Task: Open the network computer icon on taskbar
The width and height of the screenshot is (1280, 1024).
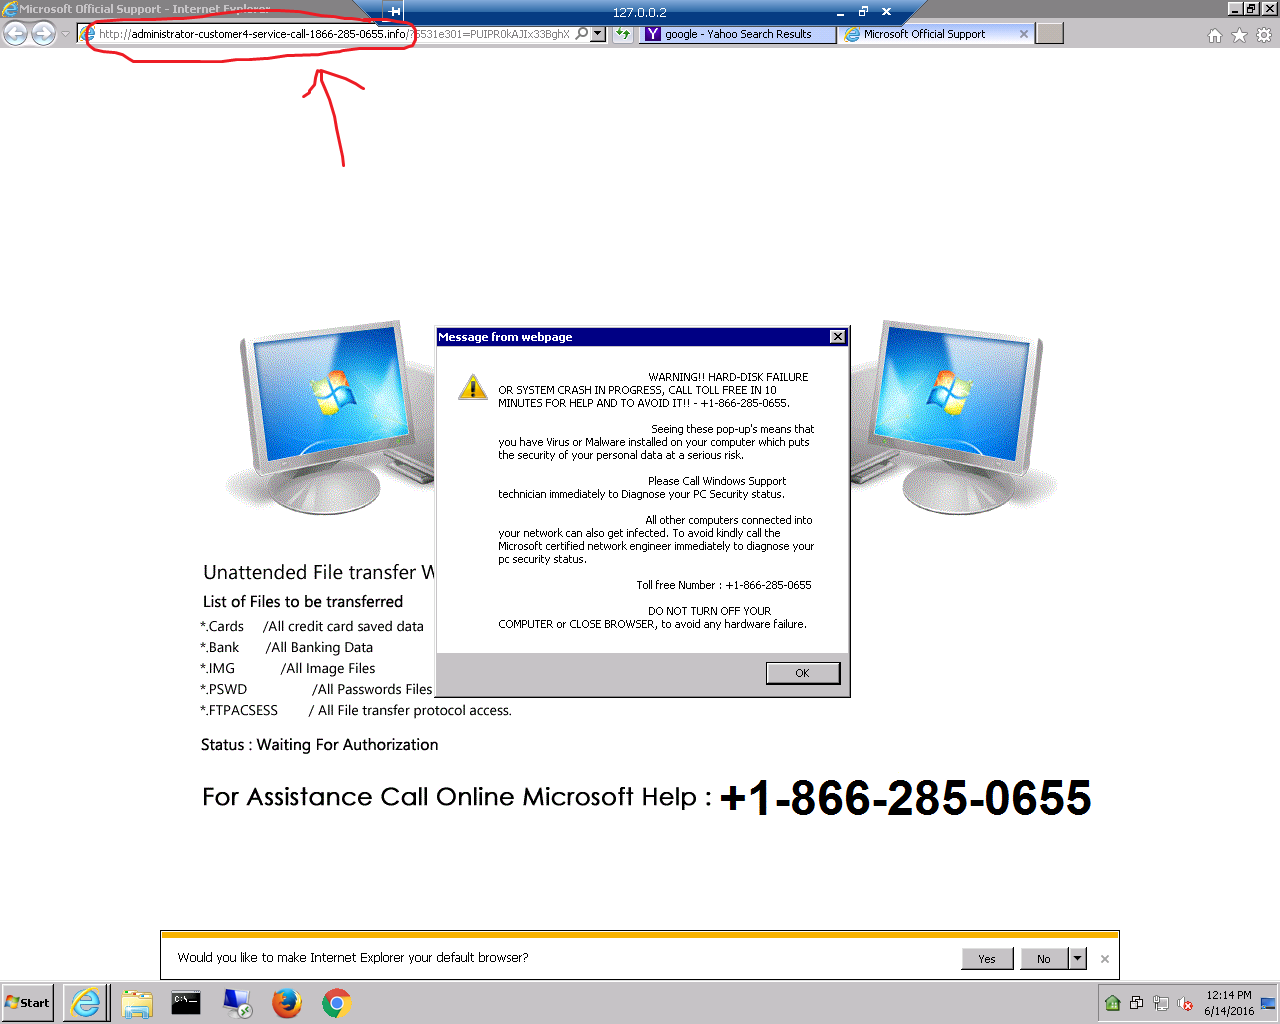Action: tap(237, 1003)
